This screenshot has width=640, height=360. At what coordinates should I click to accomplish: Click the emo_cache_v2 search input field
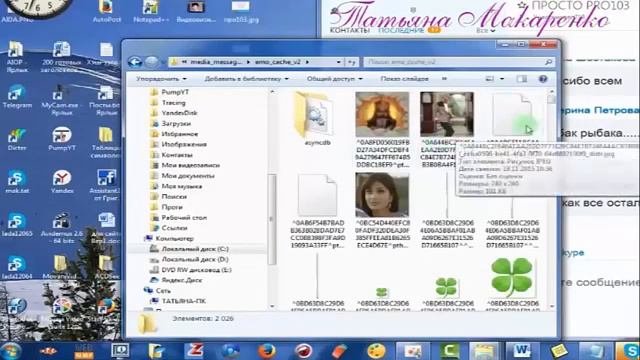pos(459,62)
